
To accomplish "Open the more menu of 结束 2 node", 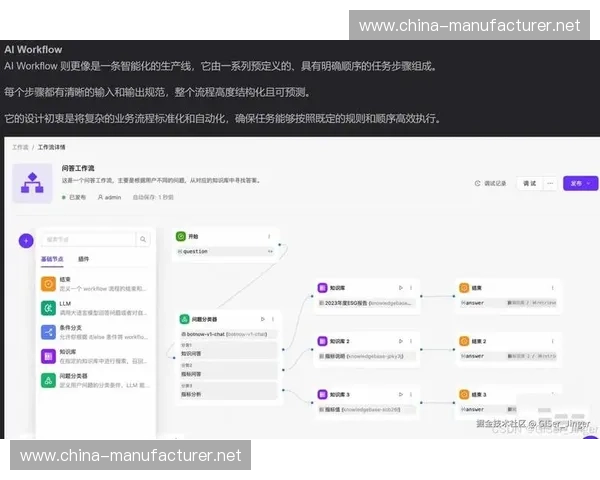I will point(553,341).
